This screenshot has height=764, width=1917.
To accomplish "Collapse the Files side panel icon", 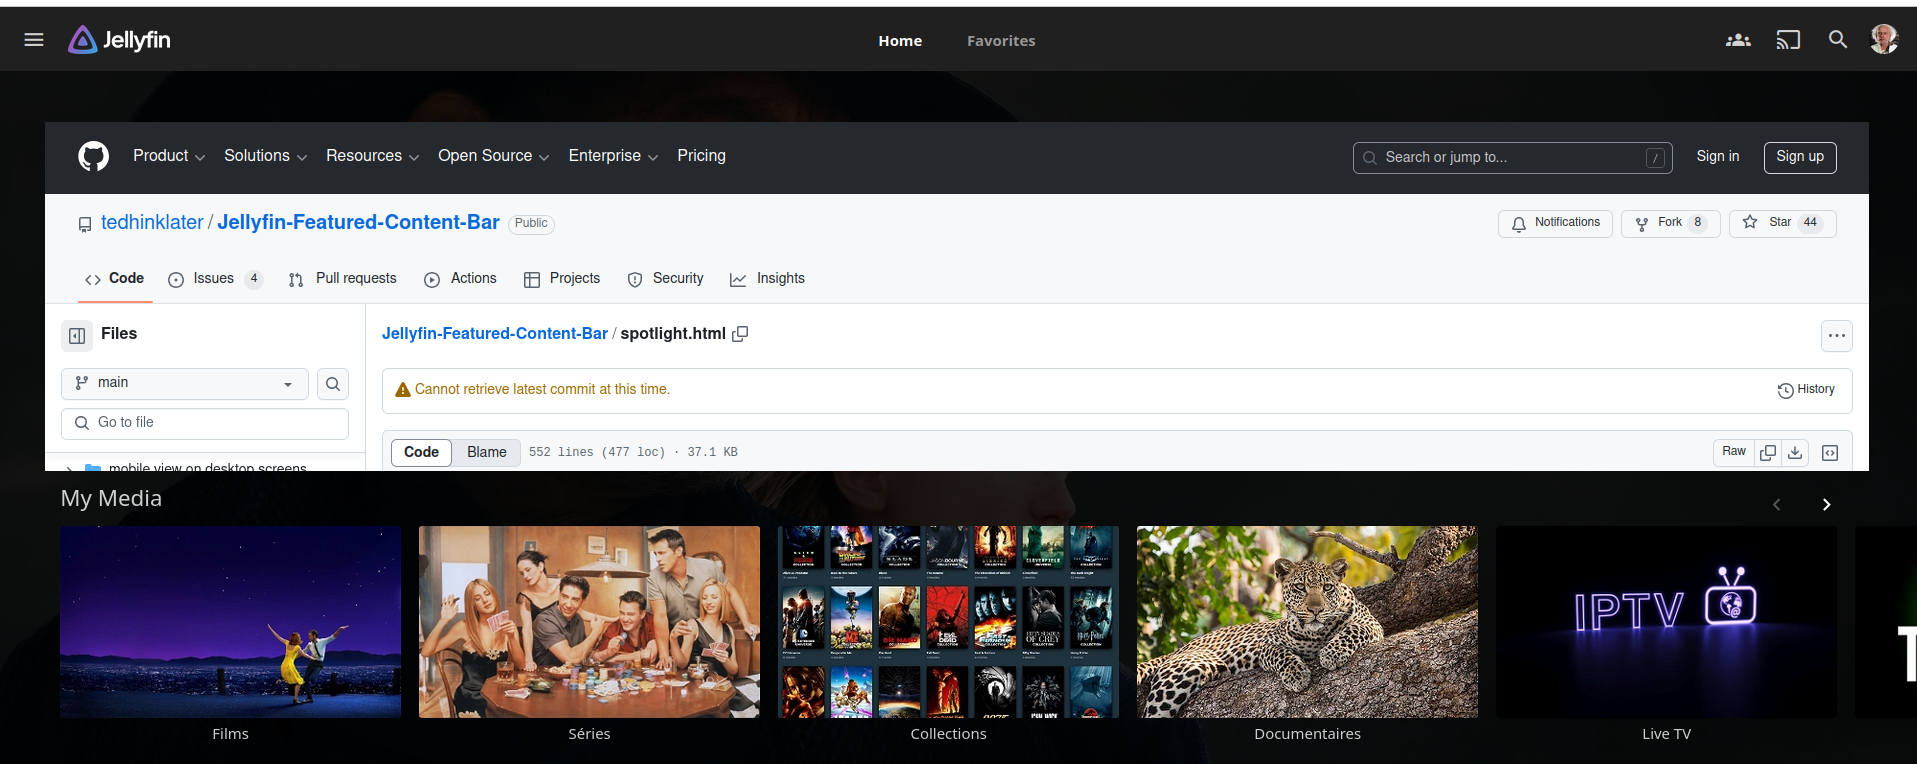I will coord(77,335).
